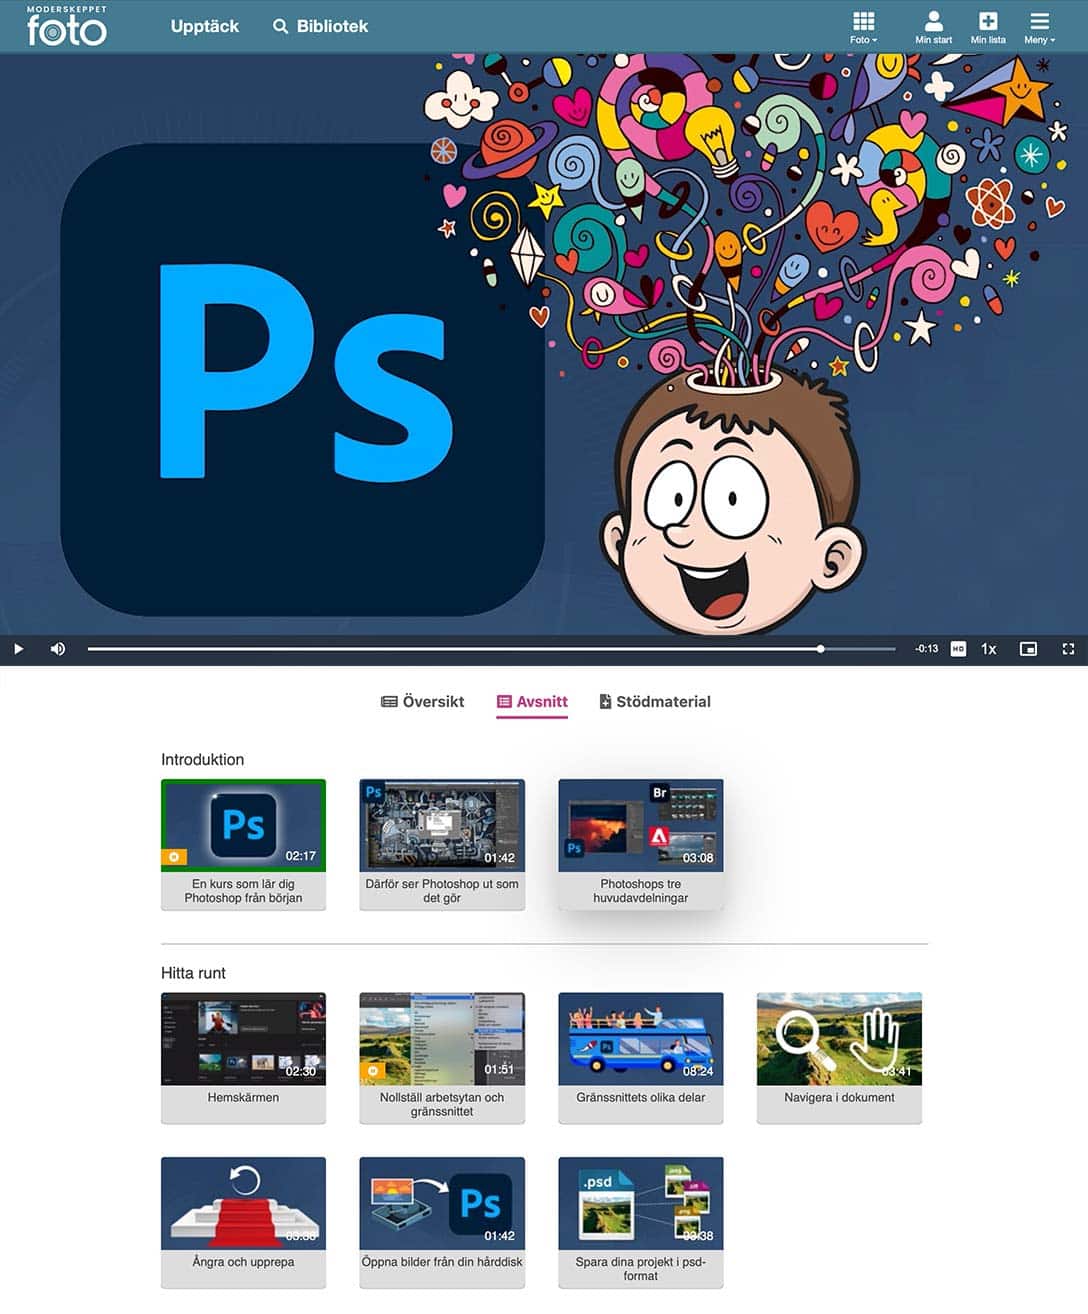Open episode Nollställ arbetsytan och gränssnittet
This screenshot has height=1314, width=1088.
pos(442,1058)
